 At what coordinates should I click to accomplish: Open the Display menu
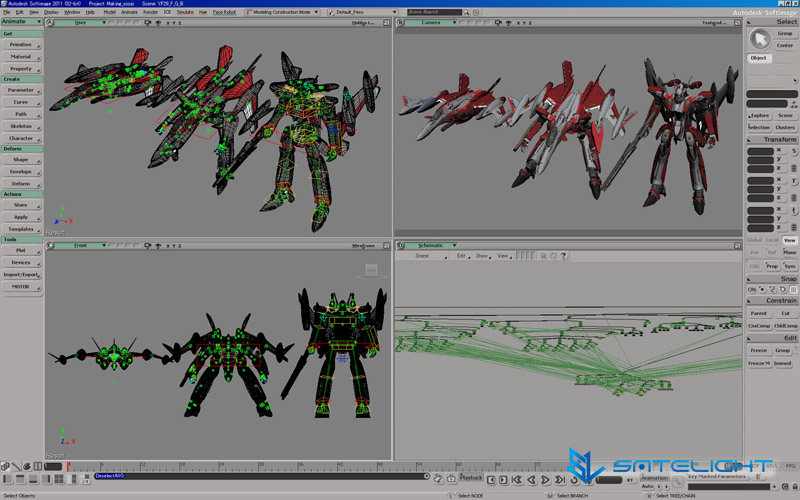point(51,12)
